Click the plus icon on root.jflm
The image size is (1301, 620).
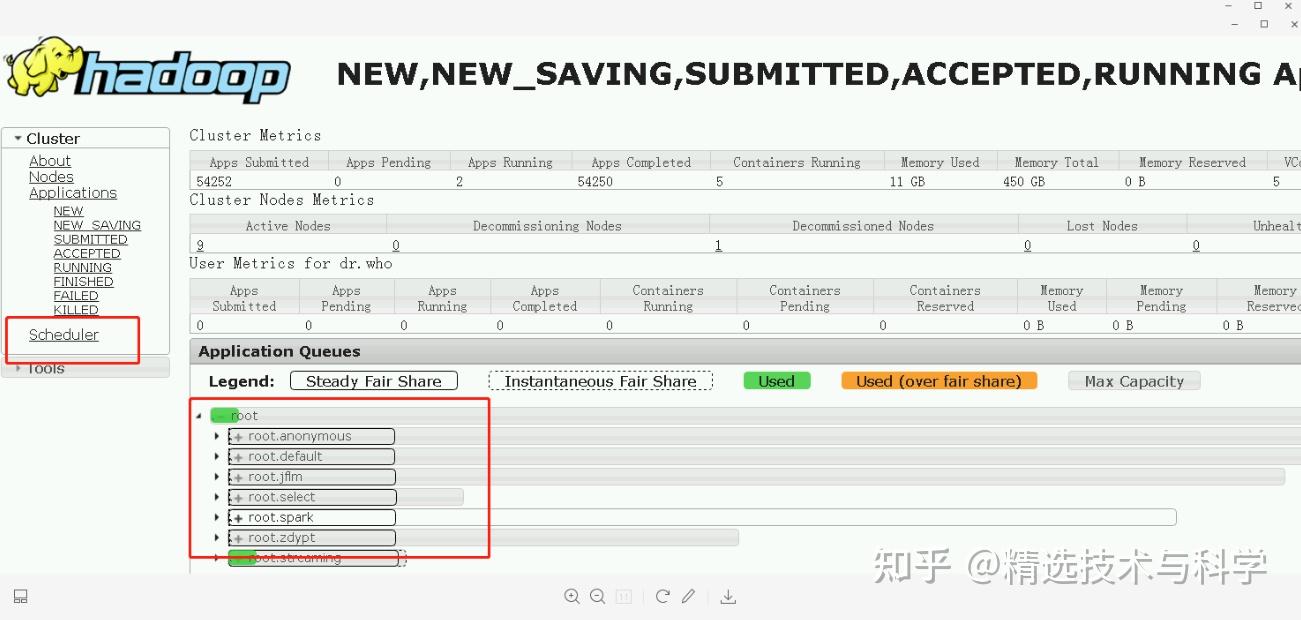(238, 477)
